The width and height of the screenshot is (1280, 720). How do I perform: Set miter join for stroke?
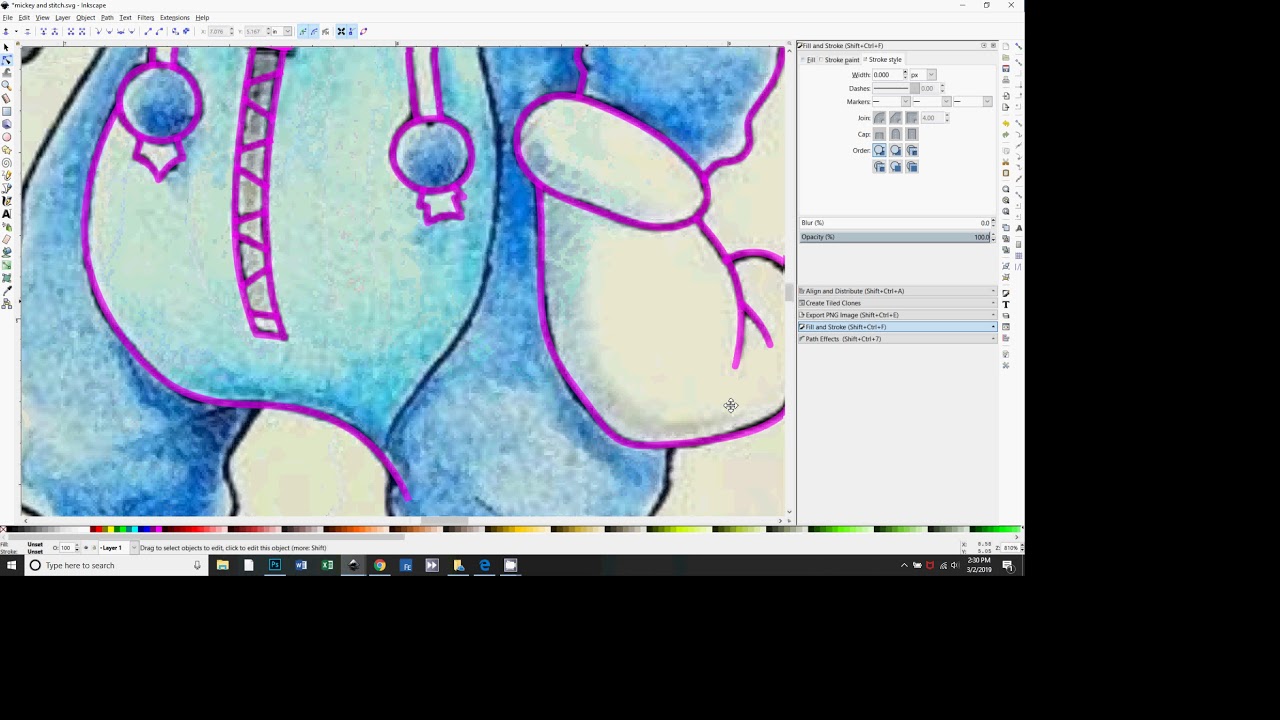tap(912, 118)
